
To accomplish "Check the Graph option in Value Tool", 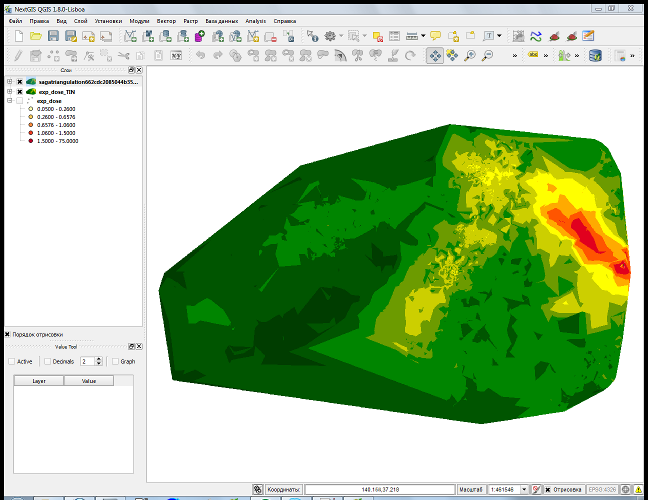I will pyautogui.click(x=114, y=361).
